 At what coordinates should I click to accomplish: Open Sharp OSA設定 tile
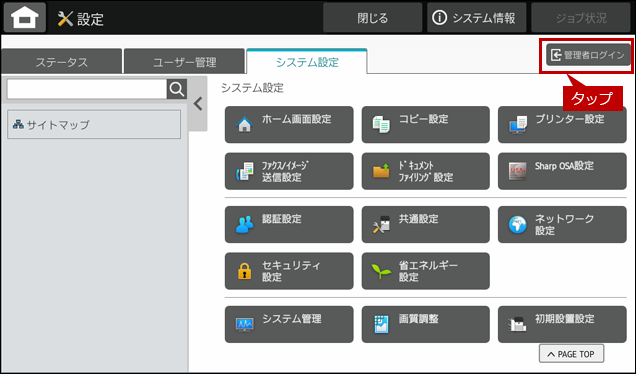pos(562,171)
